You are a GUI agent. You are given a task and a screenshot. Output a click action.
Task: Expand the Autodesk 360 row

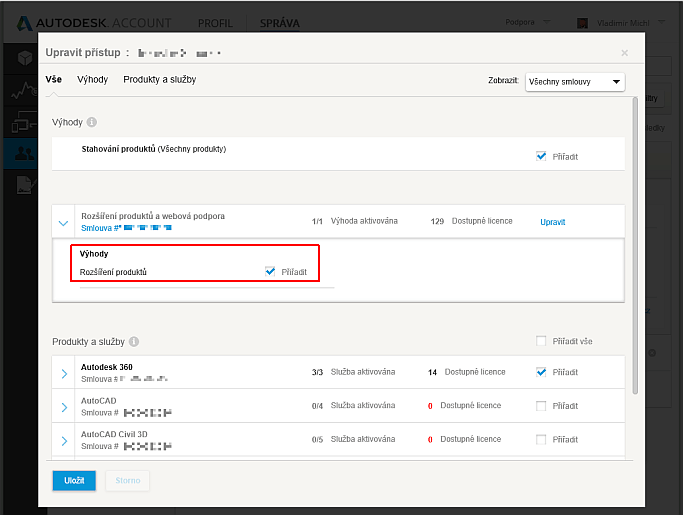tap(64, 373)
